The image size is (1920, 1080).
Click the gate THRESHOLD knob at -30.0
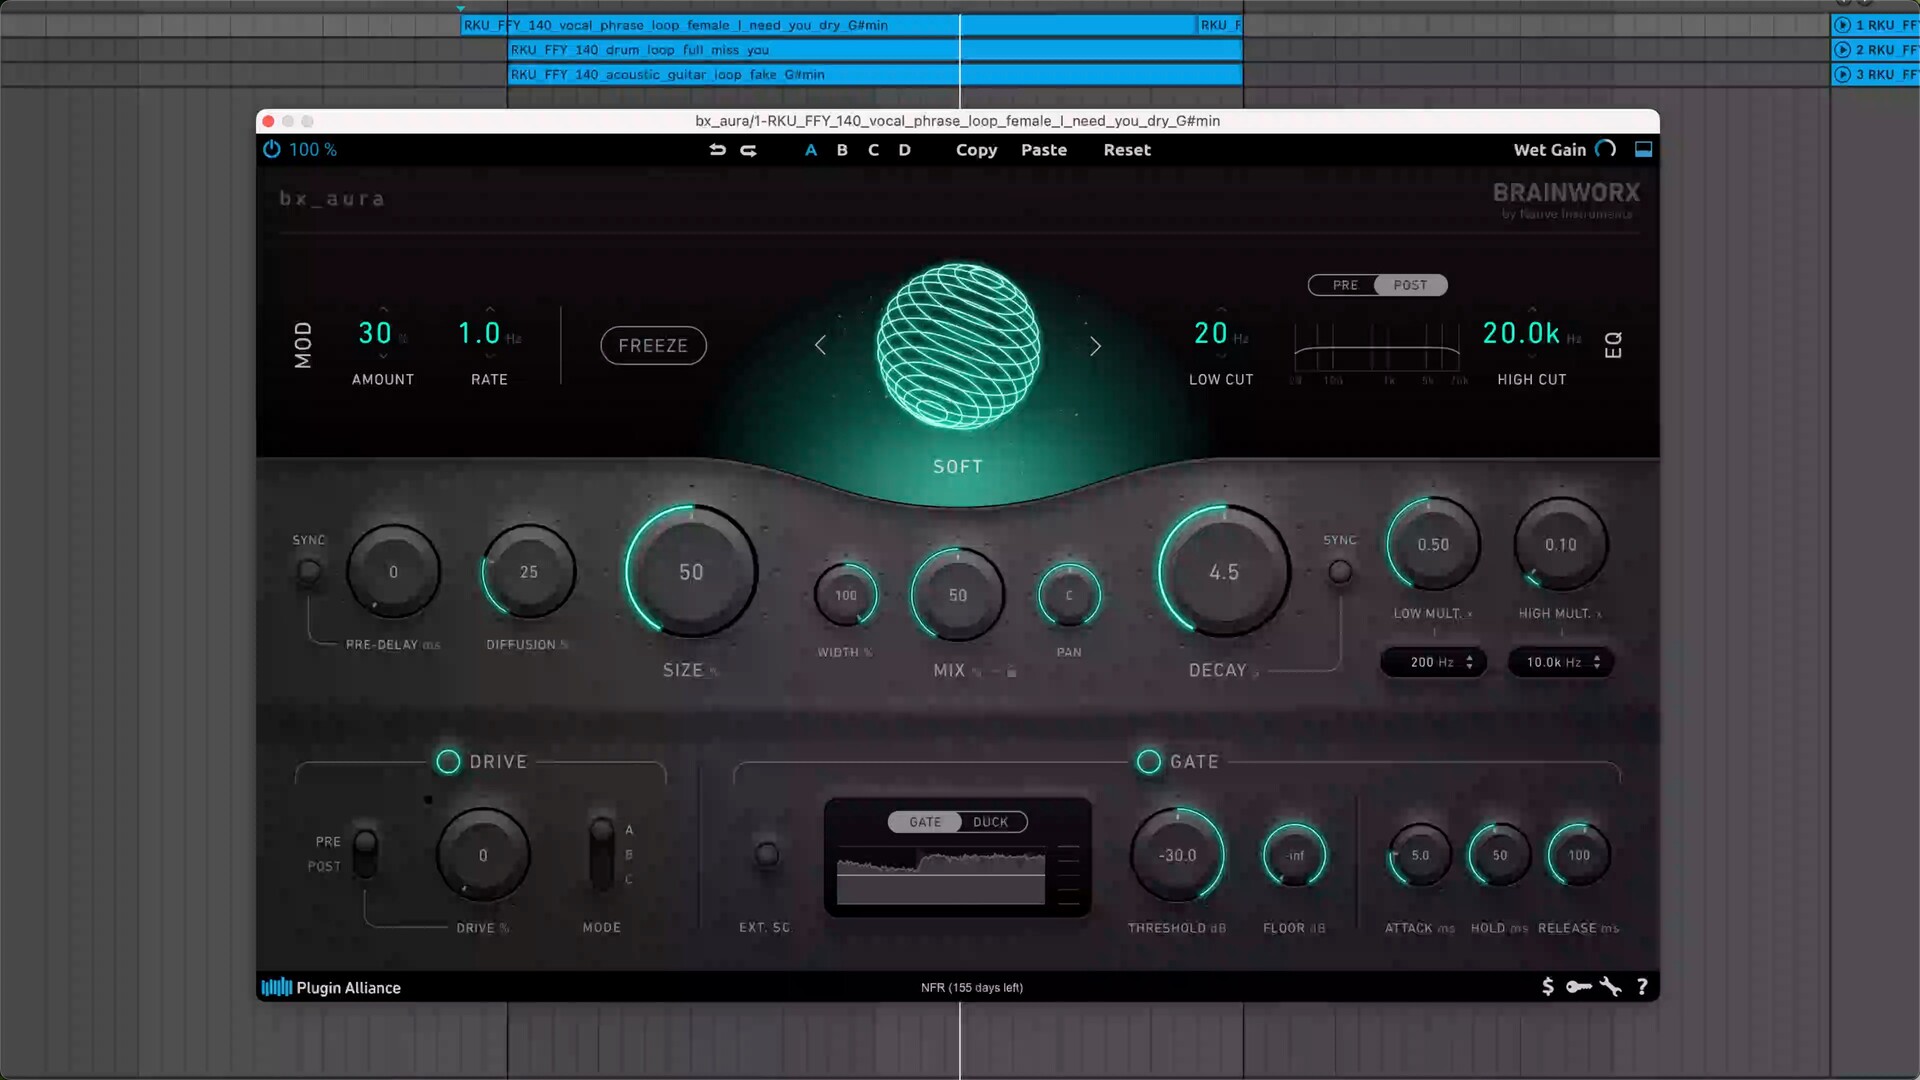[1177, 855]
